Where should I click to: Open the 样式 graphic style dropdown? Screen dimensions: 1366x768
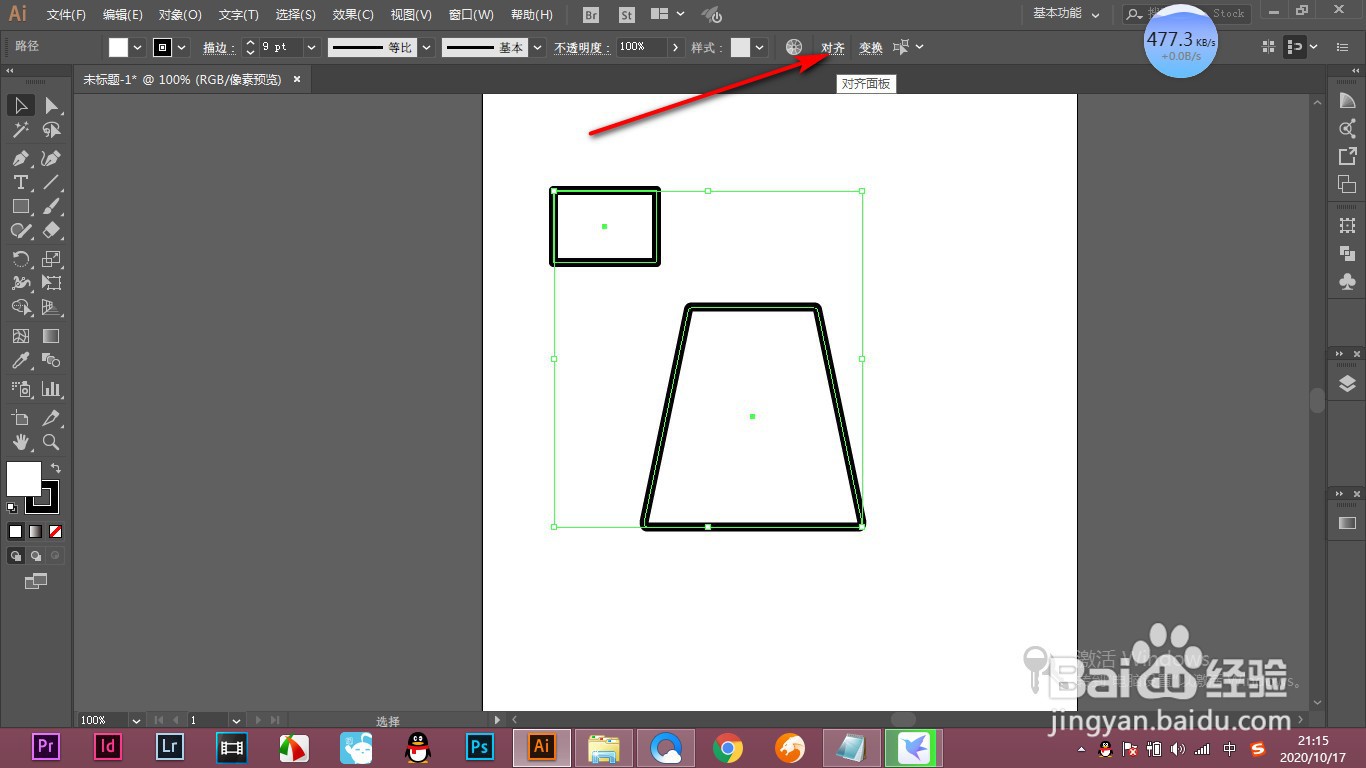(760, 47)
